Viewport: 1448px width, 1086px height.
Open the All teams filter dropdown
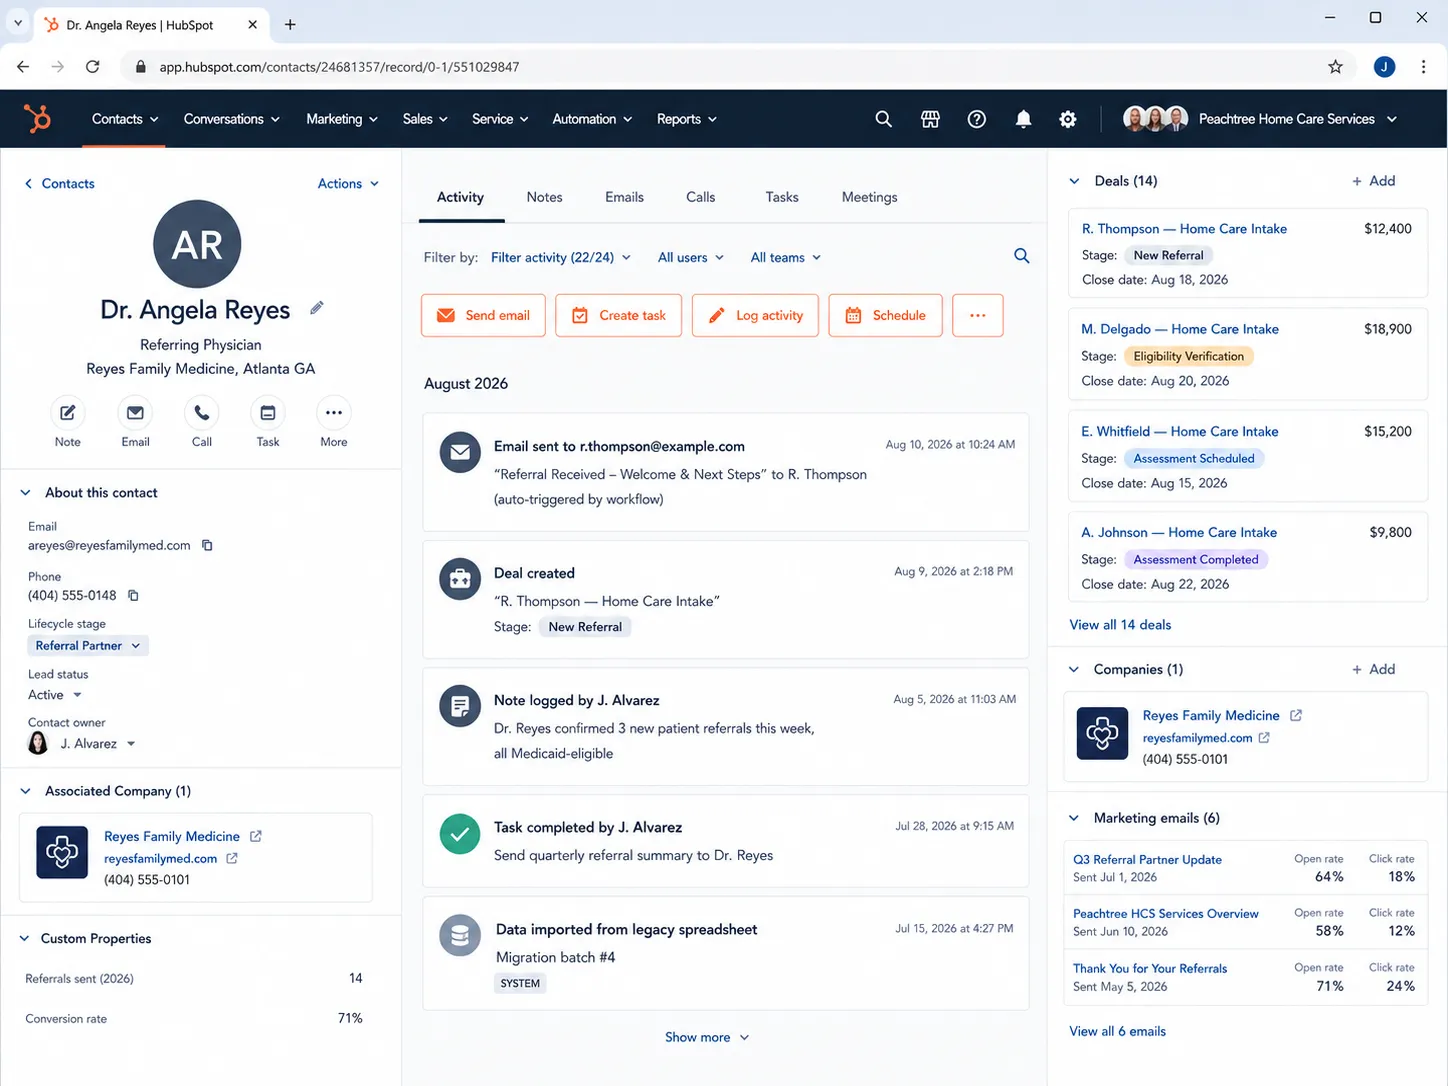786,257
